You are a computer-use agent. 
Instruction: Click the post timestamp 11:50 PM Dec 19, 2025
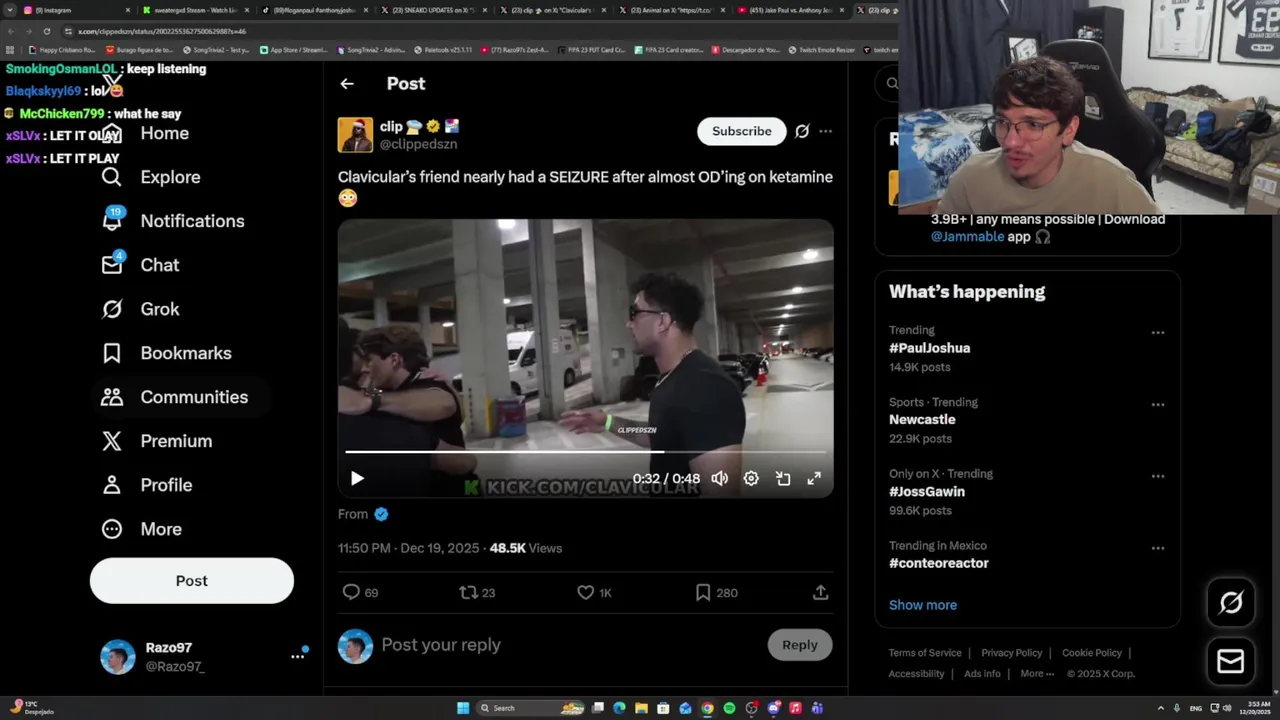coord(410,548)
